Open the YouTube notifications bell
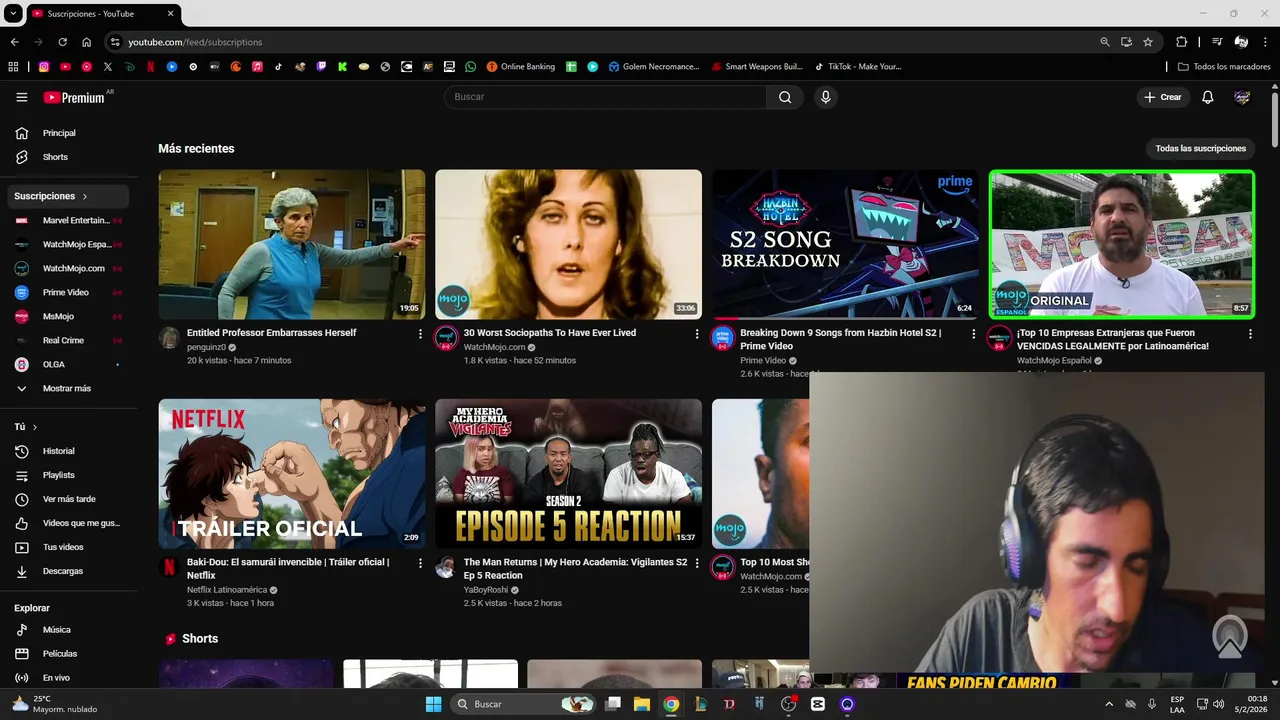 (x=1208, y=97)
